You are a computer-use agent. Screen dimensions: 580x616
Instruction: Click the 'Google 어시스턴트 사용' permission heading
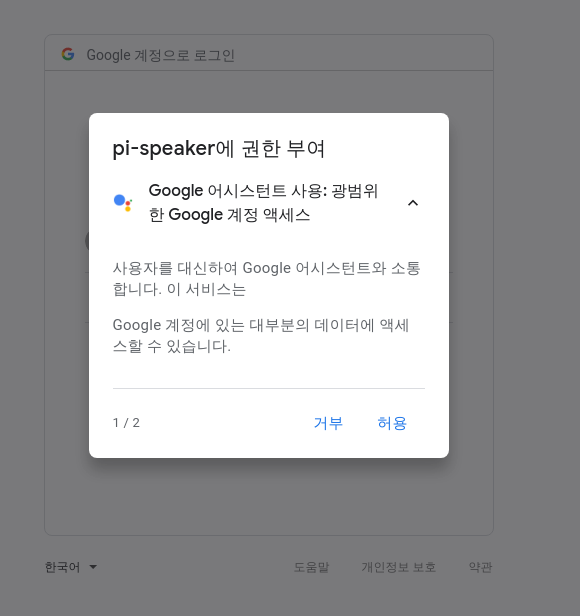point(263,203)
